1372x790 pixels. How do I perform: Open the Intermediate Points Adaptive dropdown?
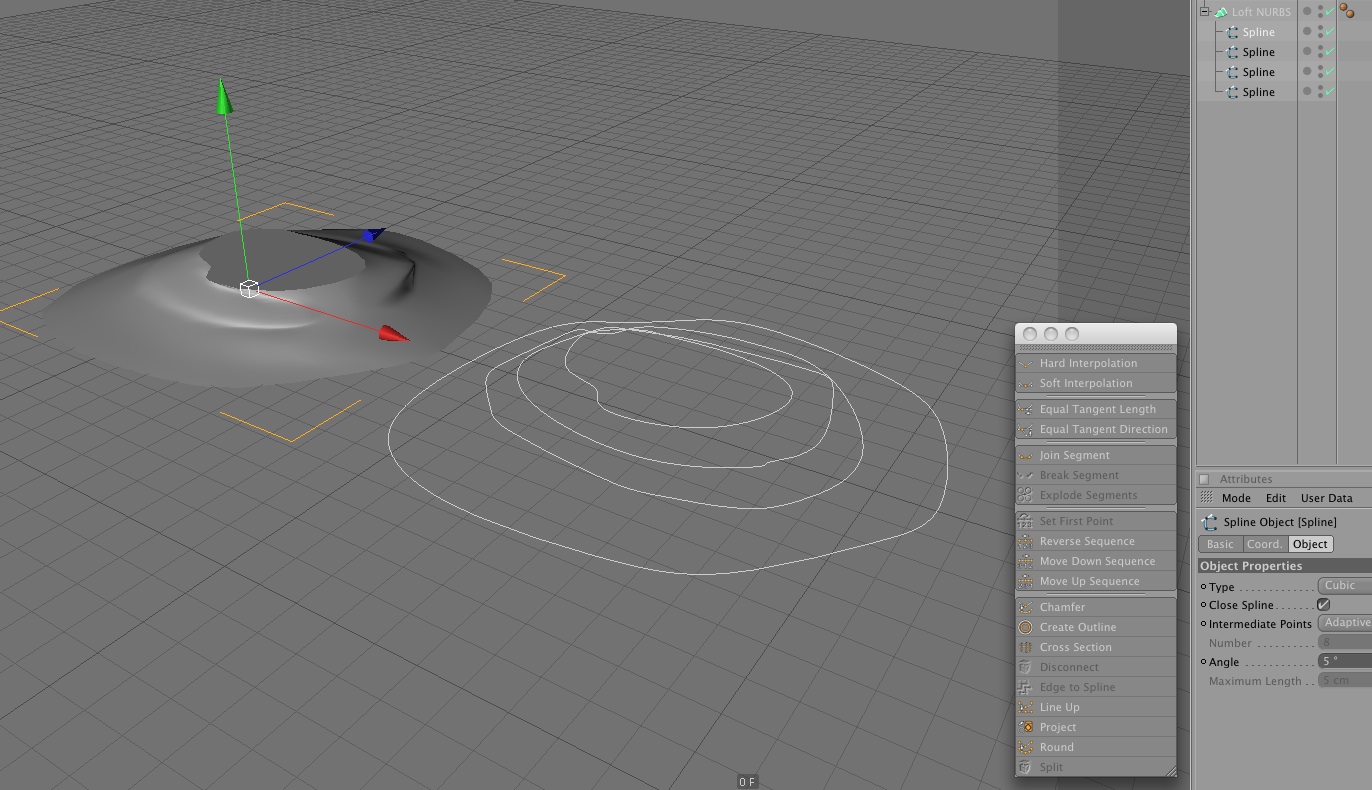point(1344,623)
